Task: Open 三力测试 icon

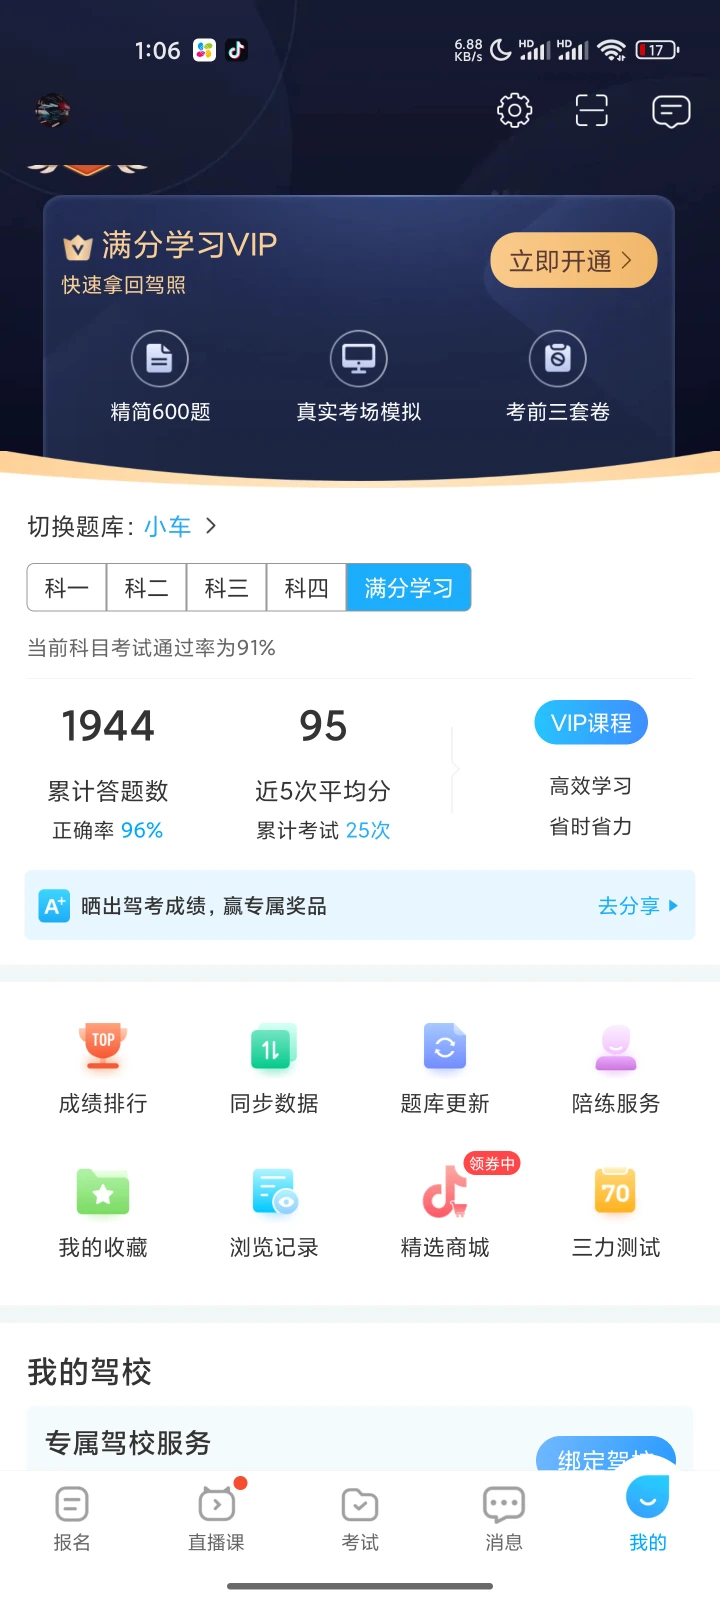Action: point(616,1190)
